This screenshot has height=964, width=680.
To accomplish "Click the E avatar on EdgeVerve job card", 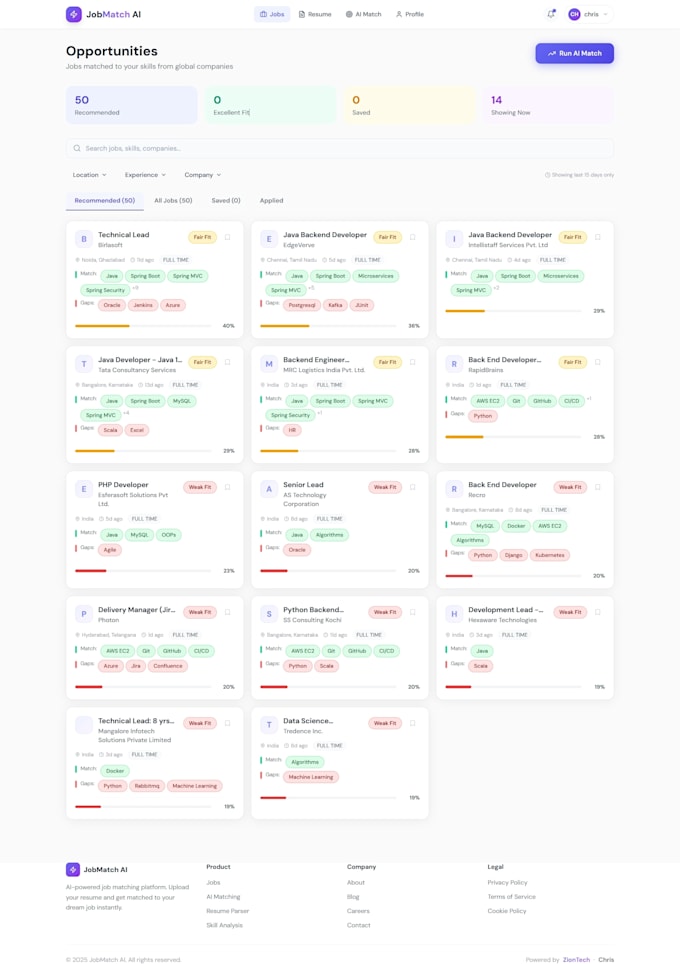I will tap(269, 239).
